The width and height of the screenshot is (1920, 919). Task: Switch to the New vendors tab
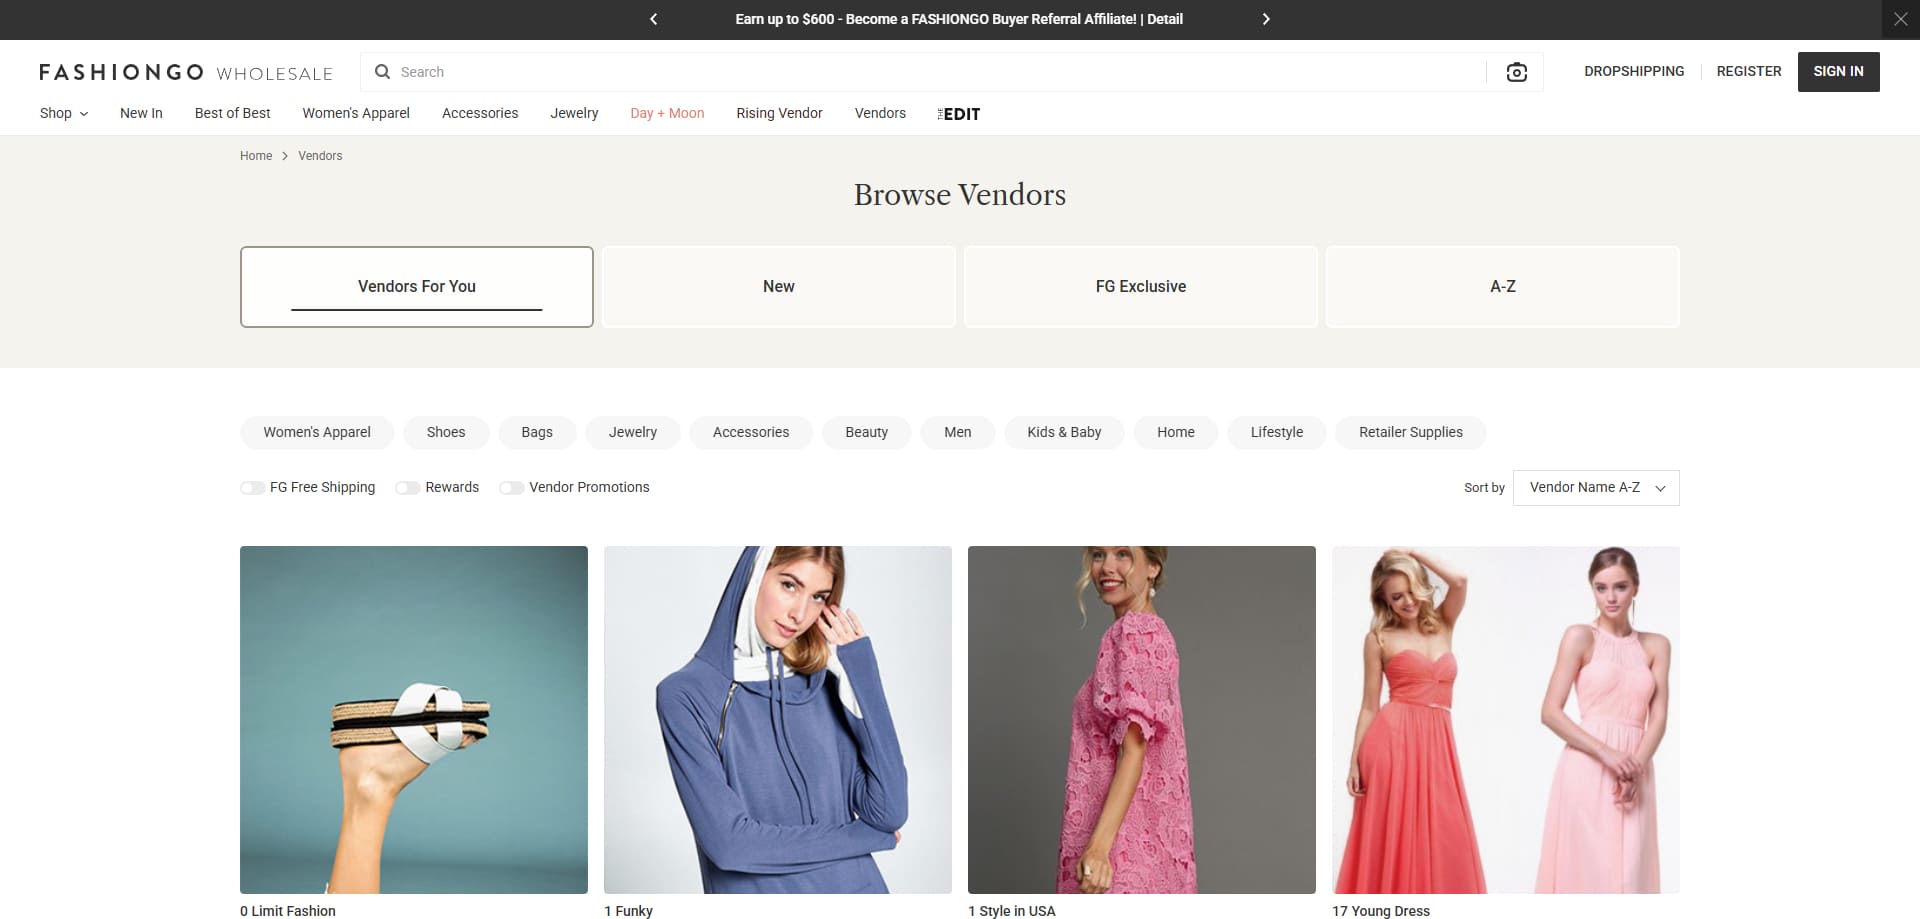click(779, 287)
